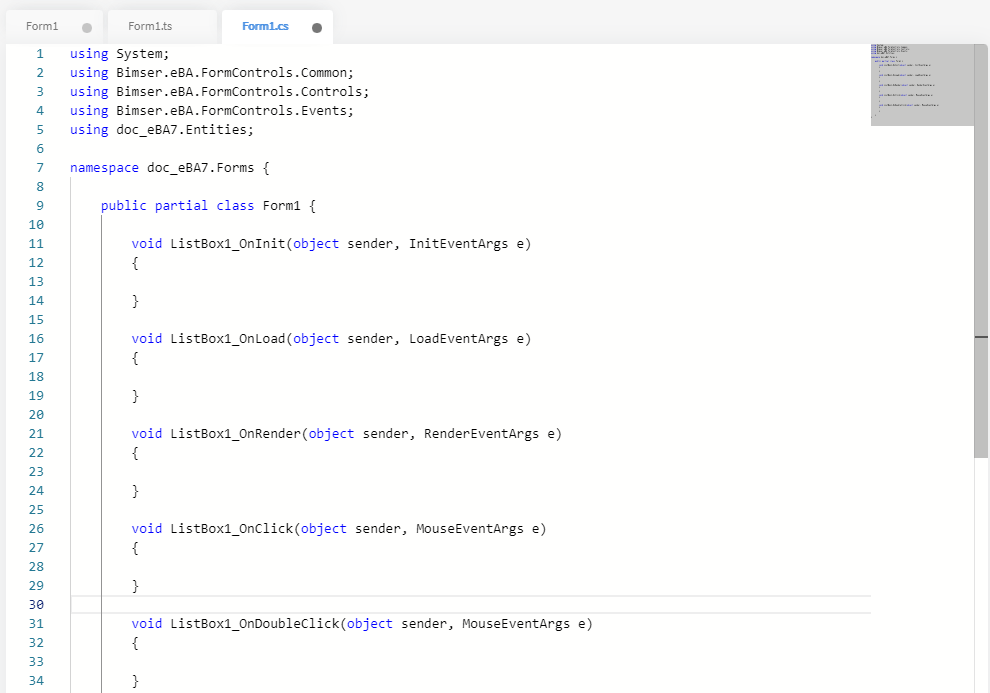Open the Form1.ts tab

[x=151, y=26]
